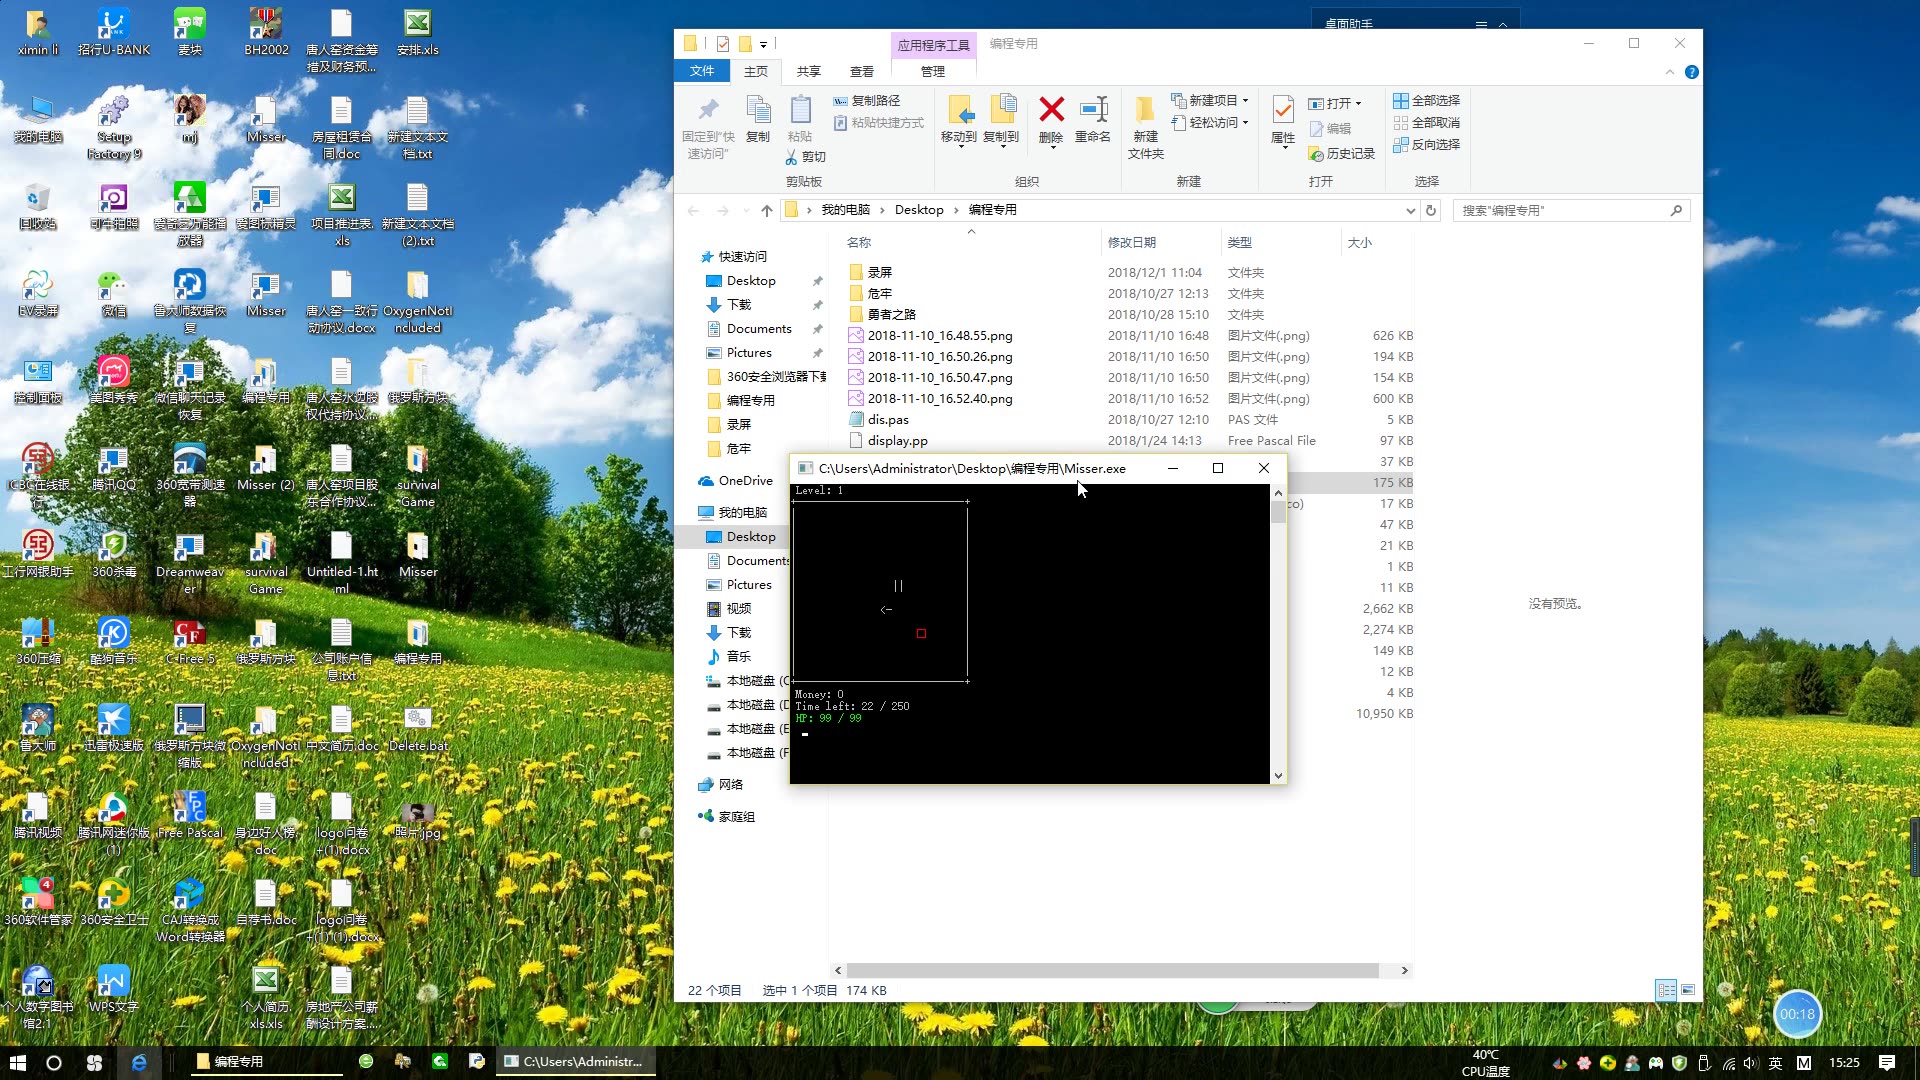Click the search box for 编程专用
The width and height of the screenshot is (1920, 1080).
pyautogui.click(x=1560, y=210)
